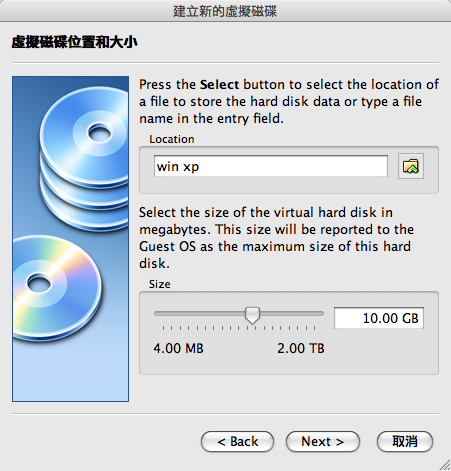Click the Location group label
The width and height of the screenshot is (451, 471).
pyautogui.click(x=172, y=139)
